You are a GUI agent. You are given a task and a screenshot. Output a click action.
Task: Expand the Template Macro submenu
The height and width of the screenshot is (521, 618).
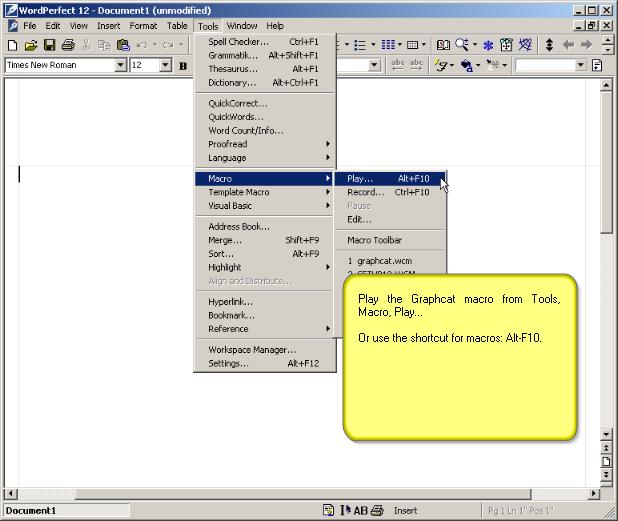point(264,192)
